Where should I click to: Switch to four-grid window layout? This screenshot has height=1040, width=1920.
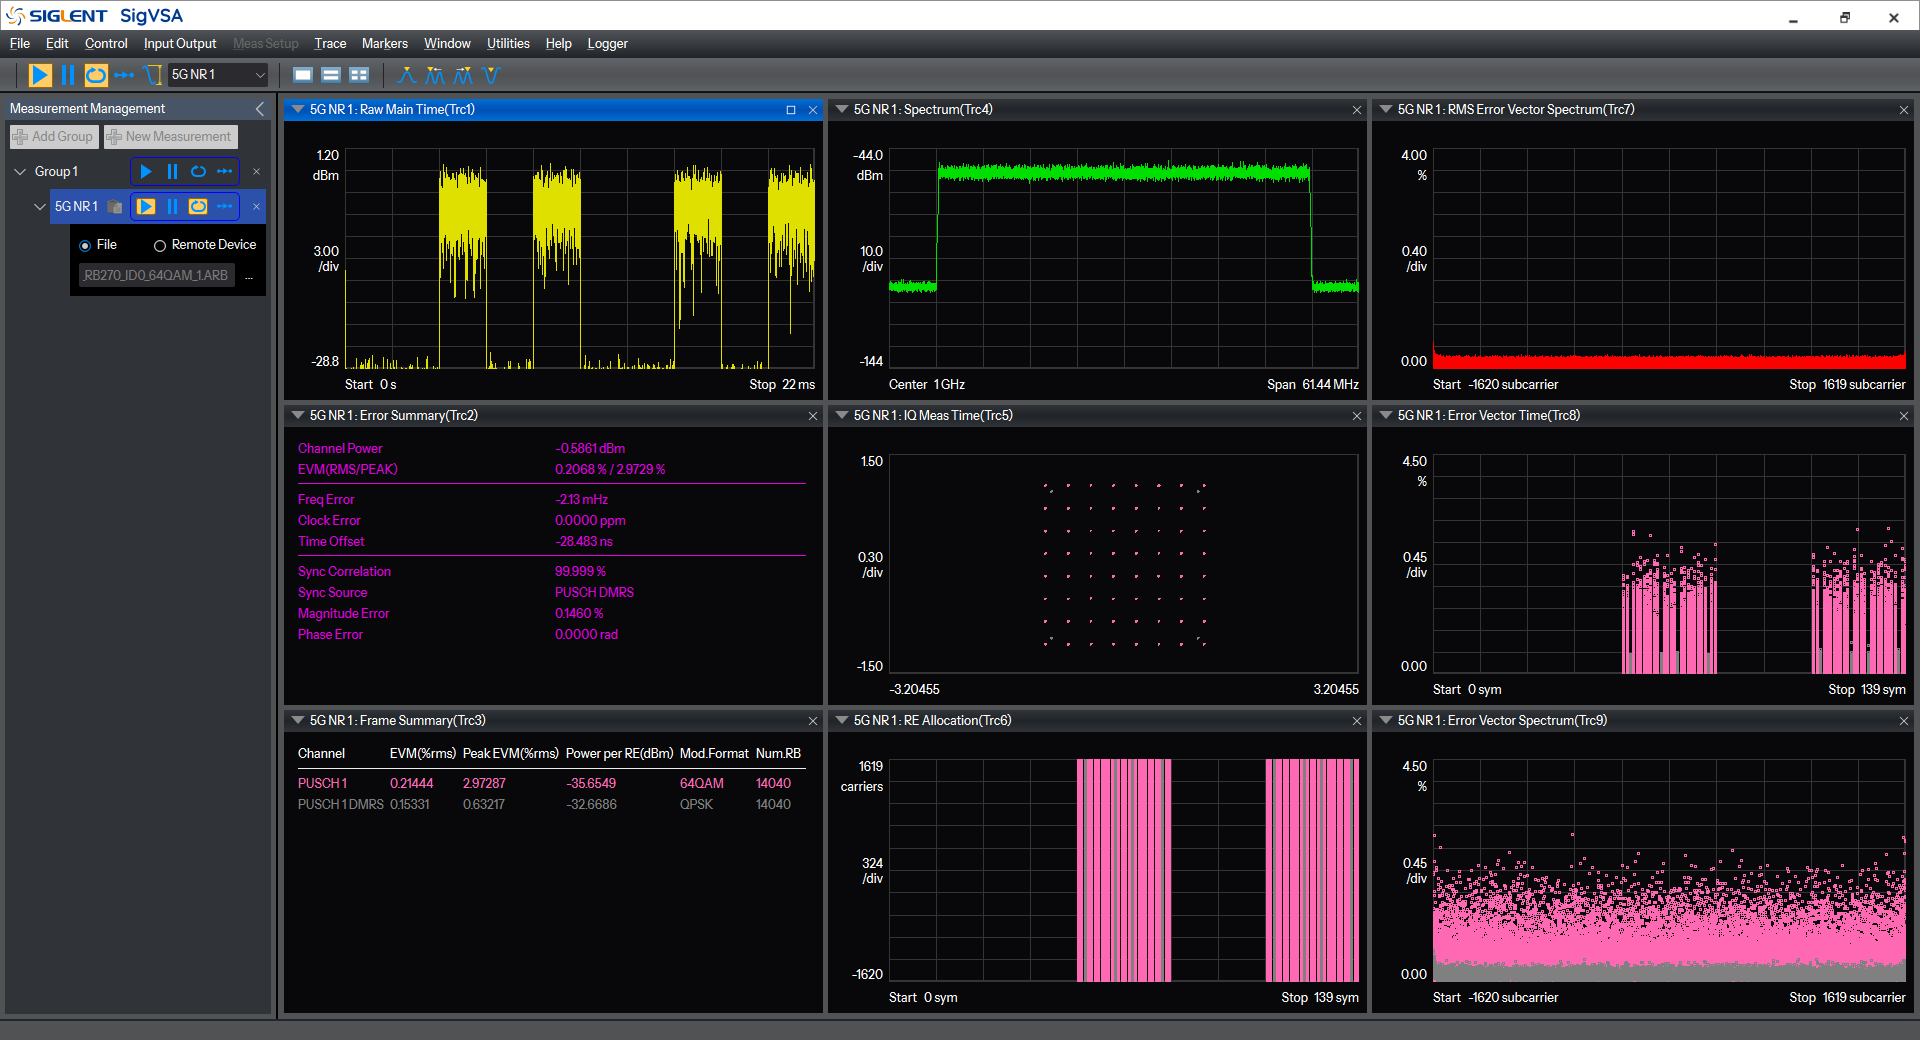[359, 75]
